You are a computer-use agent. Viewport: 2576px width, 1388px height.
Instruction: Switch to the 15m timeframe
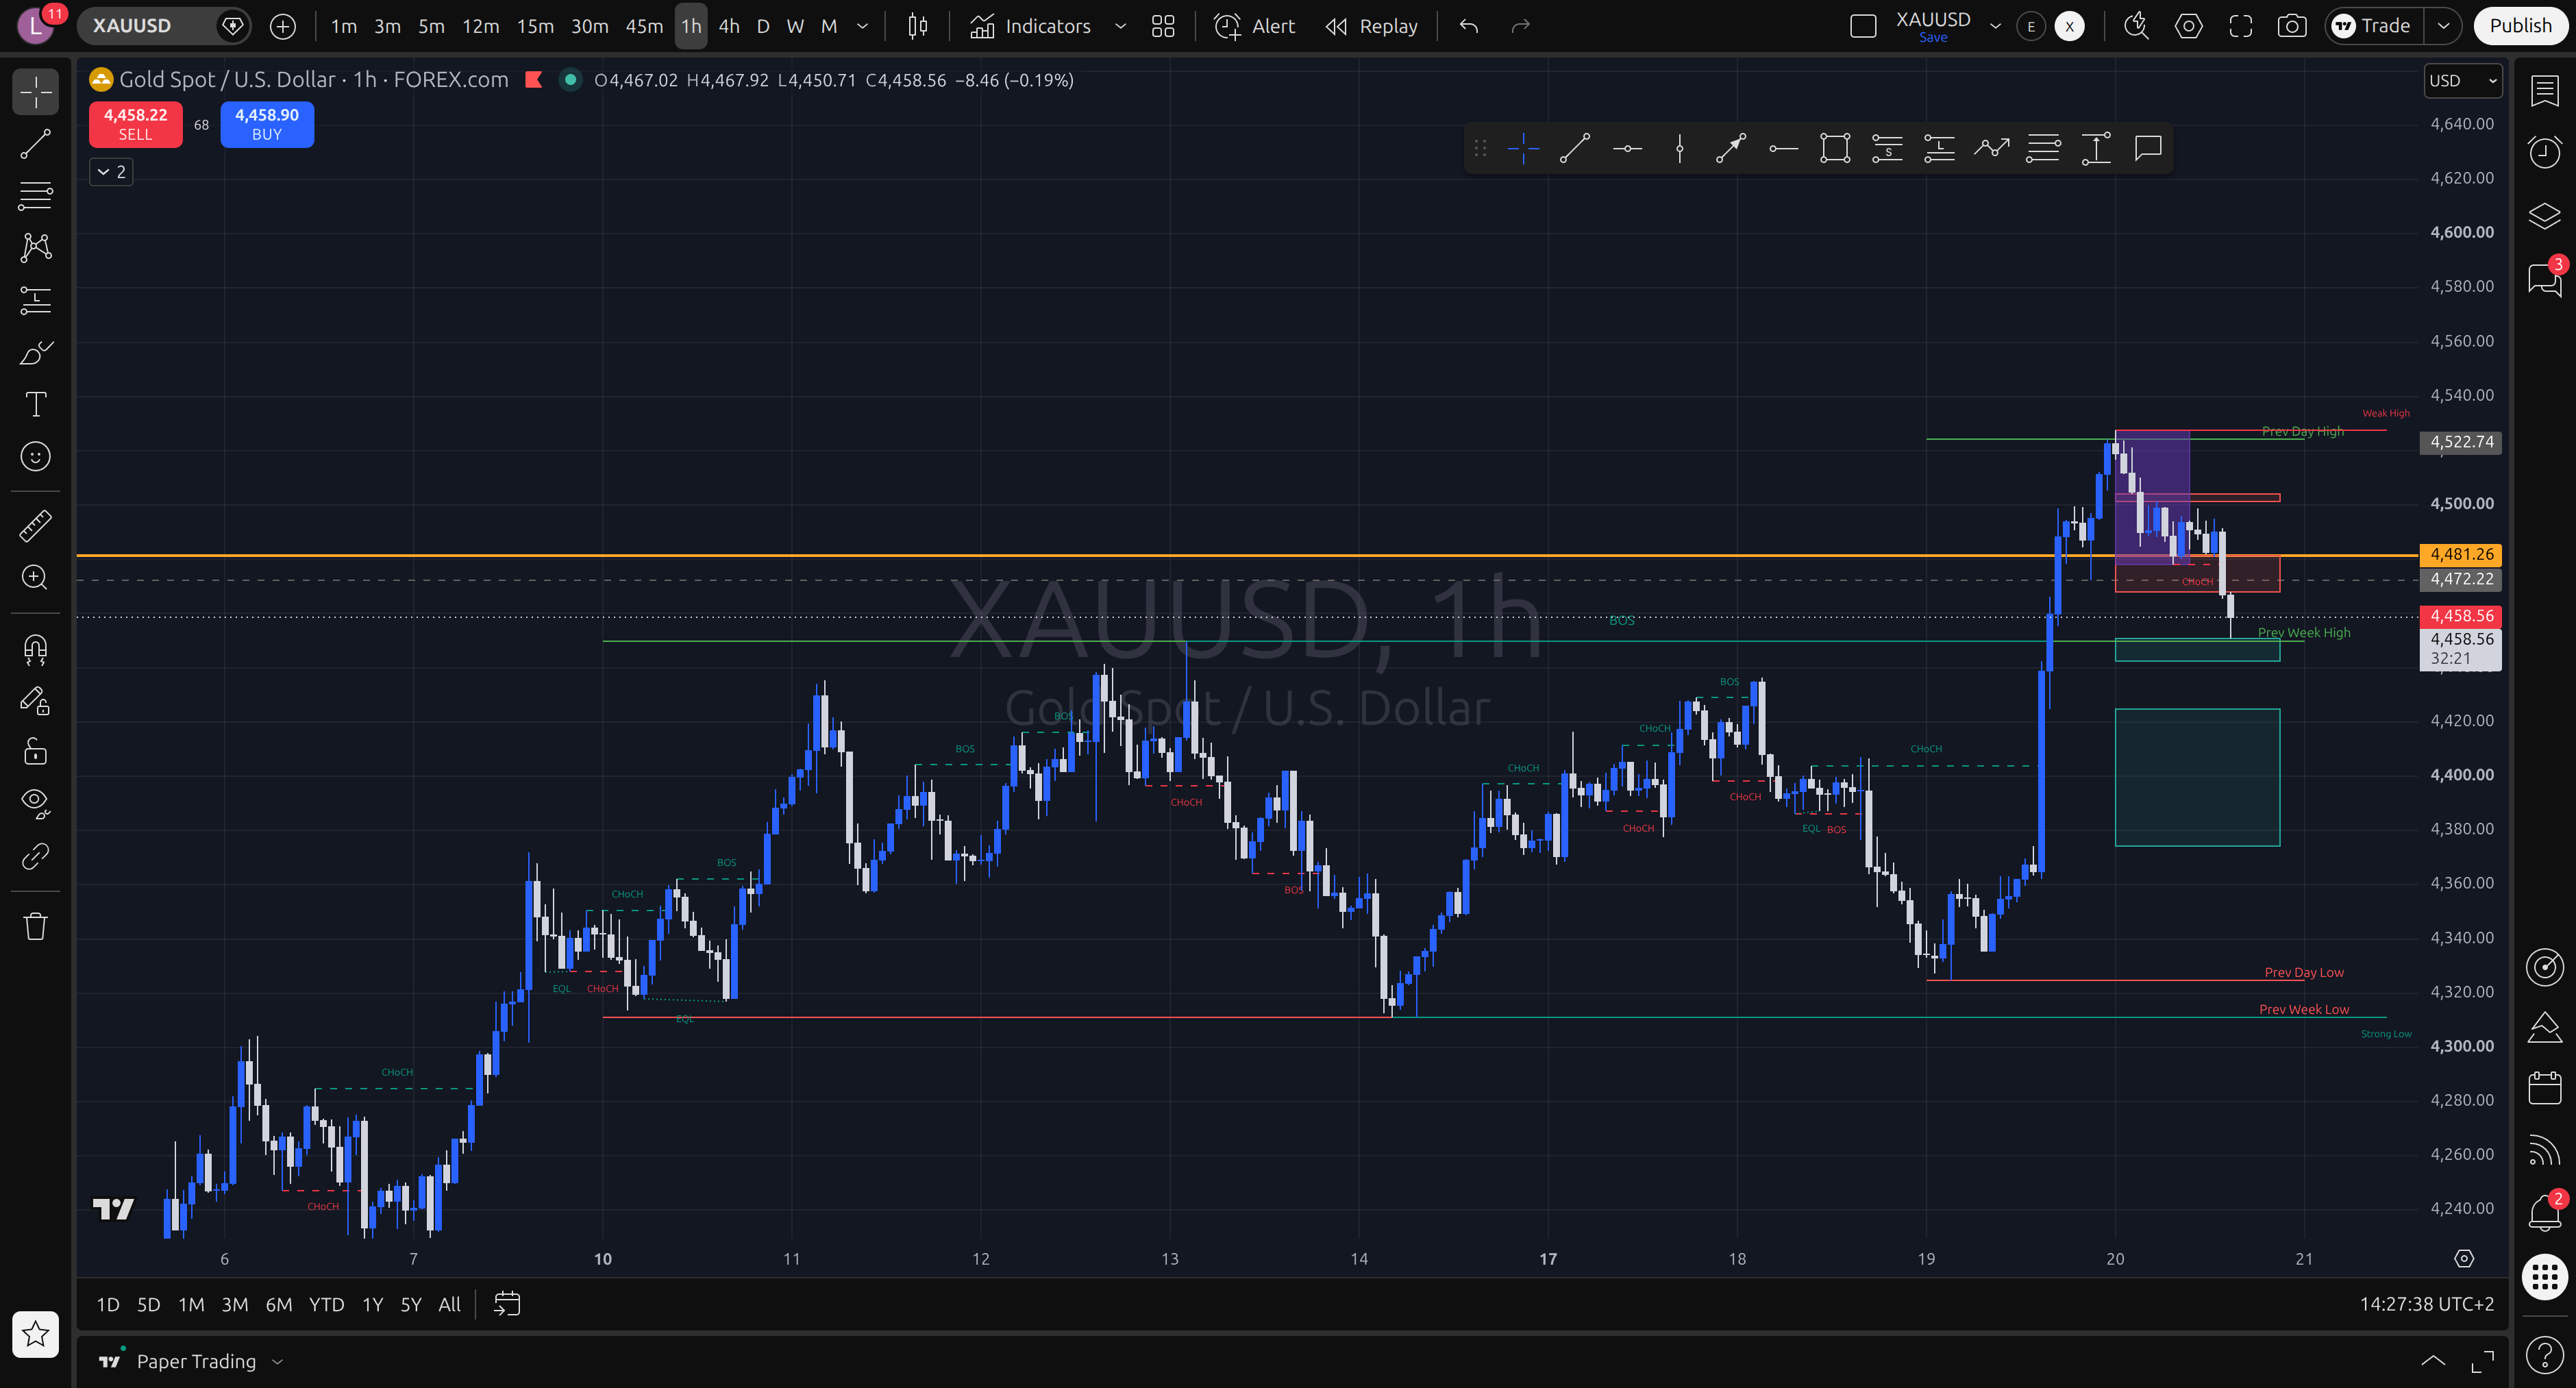(x=535, y=26)
